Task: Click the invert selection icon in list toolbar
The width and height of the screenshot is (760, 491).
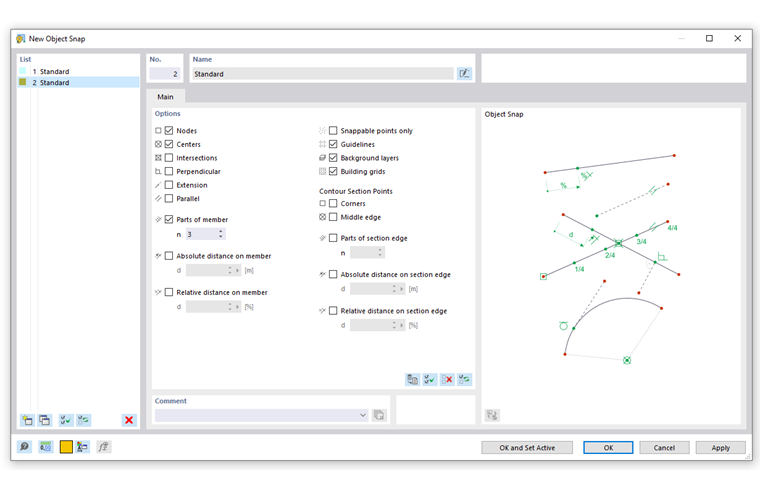Action: [x=83, y=420]
